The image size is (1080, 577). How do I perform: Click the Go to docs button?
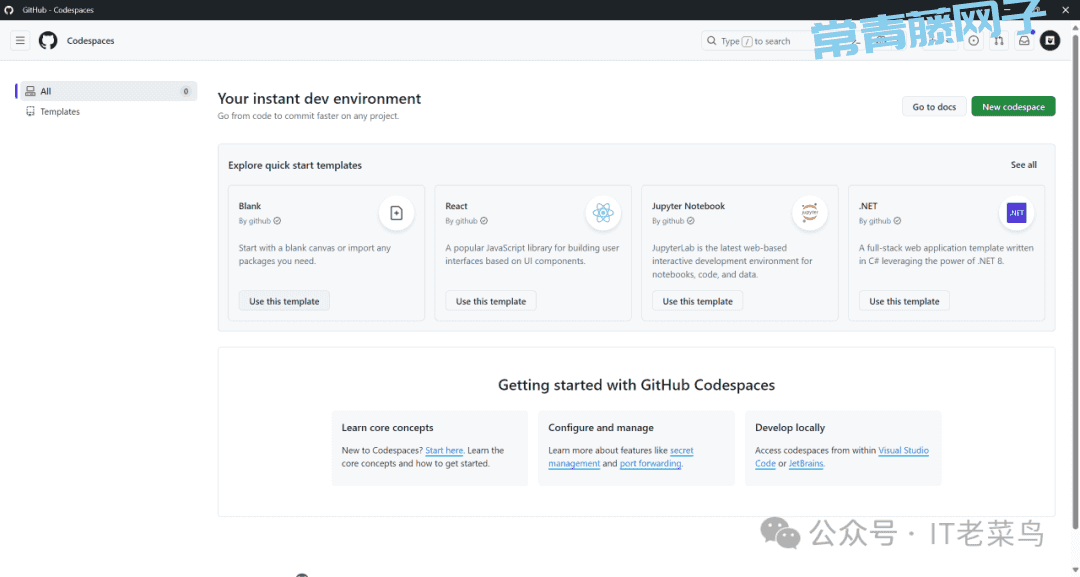click(934, 107)
